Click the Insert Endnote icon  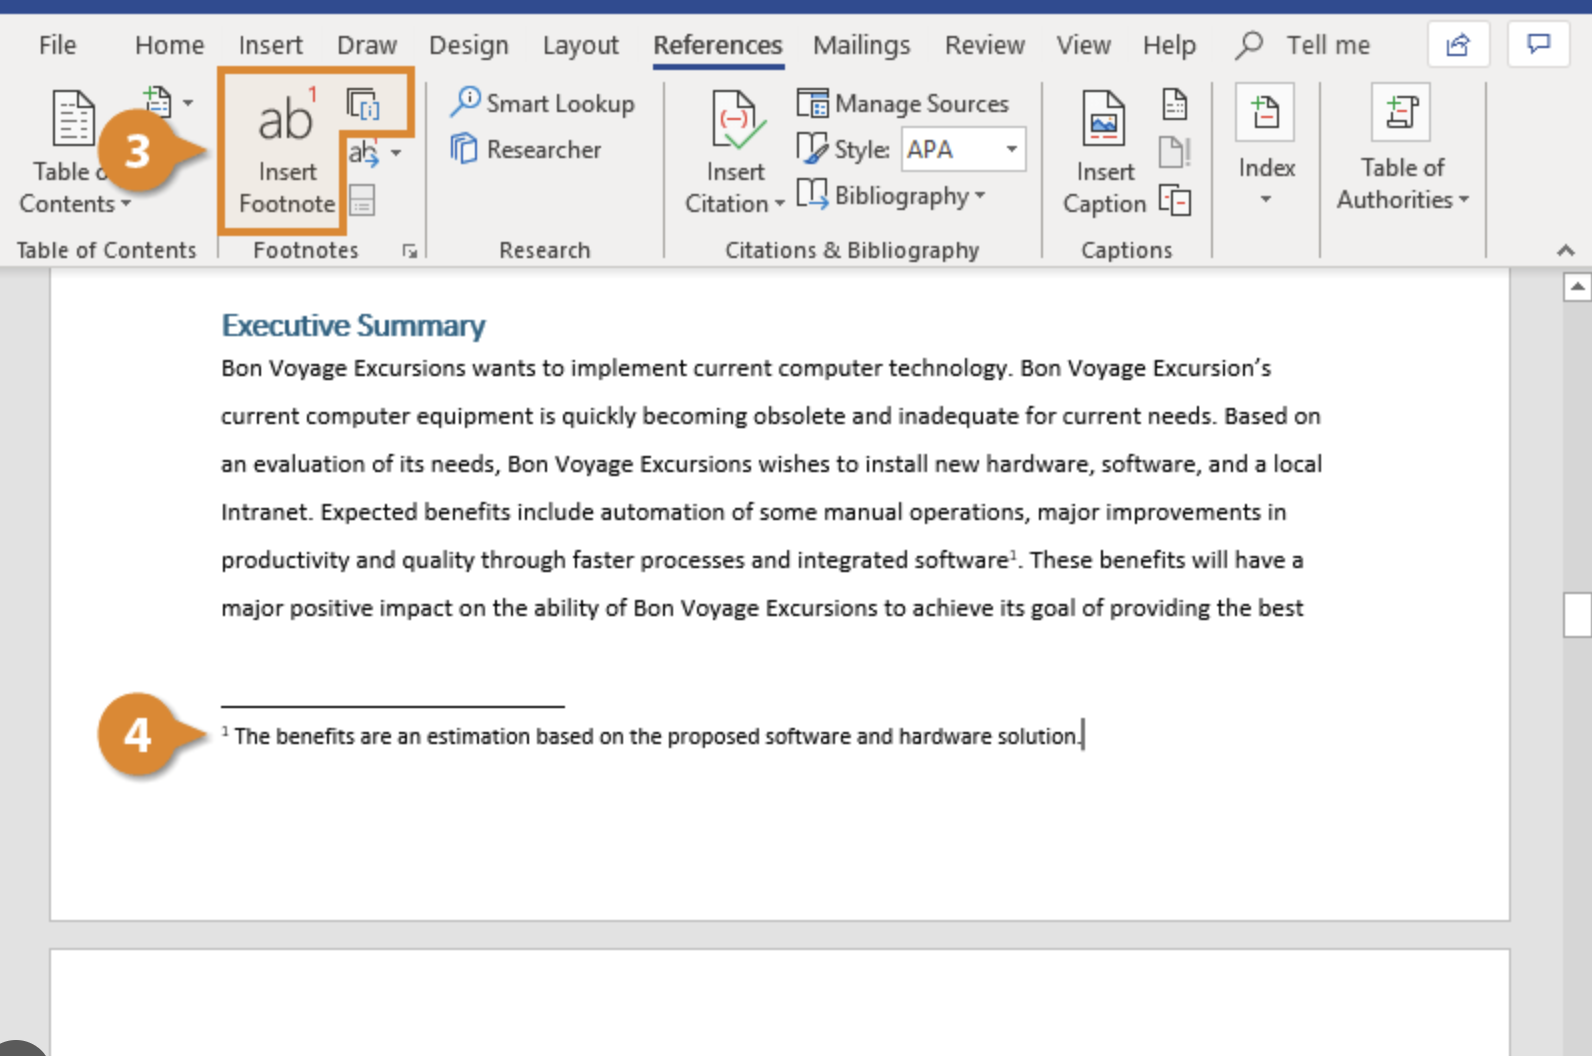[363, 105]
